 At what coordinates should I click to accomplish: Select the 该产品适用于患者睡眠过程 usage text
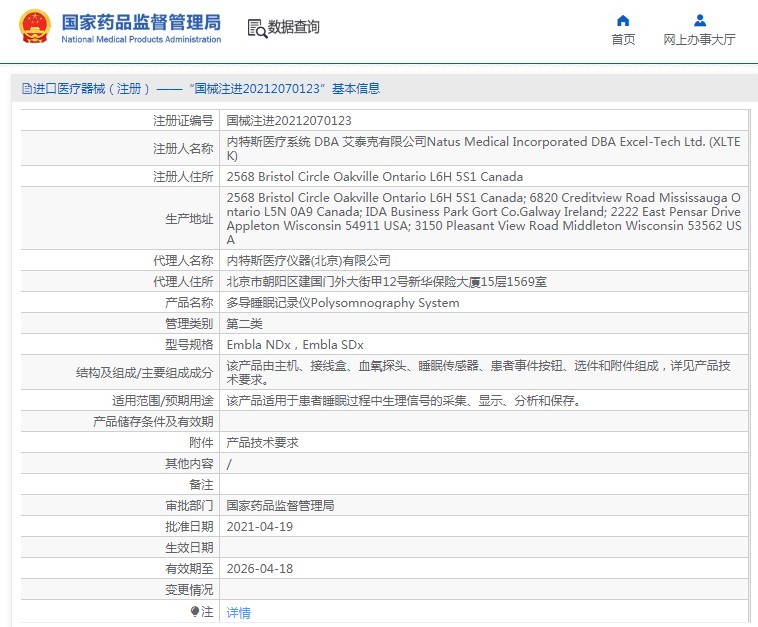pyautogui.click(x=405, y=401)
